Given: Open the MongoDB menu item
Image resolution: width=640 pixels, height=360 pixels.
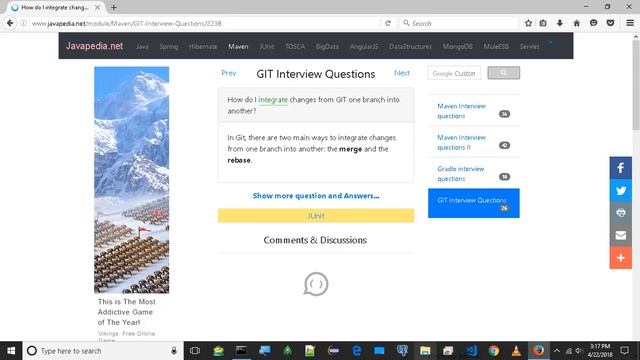Looking at the screenshot, I should click(x=458, y=47).
